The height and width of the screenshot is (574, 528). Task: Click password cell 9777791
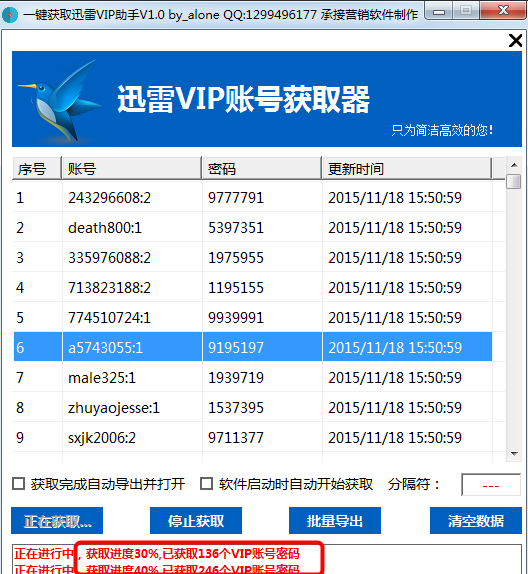tap(236, 198)
